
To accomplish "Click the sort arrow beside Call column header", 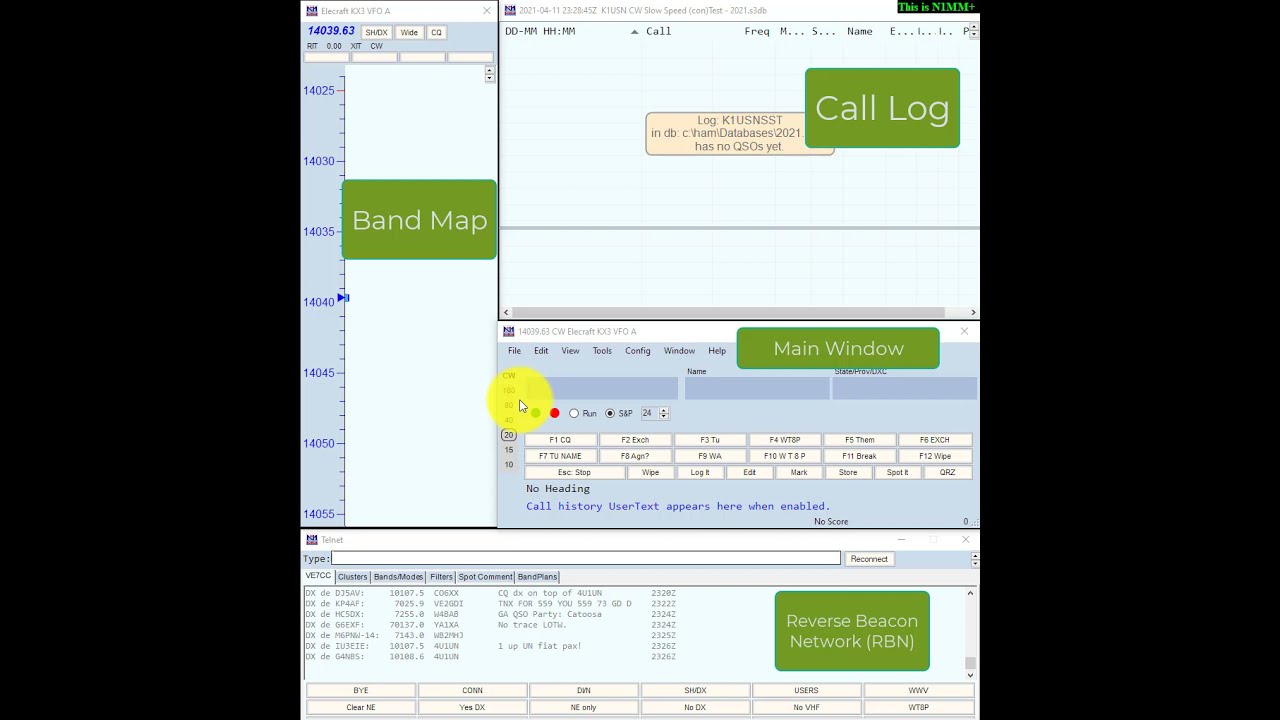I will point(634,31).
